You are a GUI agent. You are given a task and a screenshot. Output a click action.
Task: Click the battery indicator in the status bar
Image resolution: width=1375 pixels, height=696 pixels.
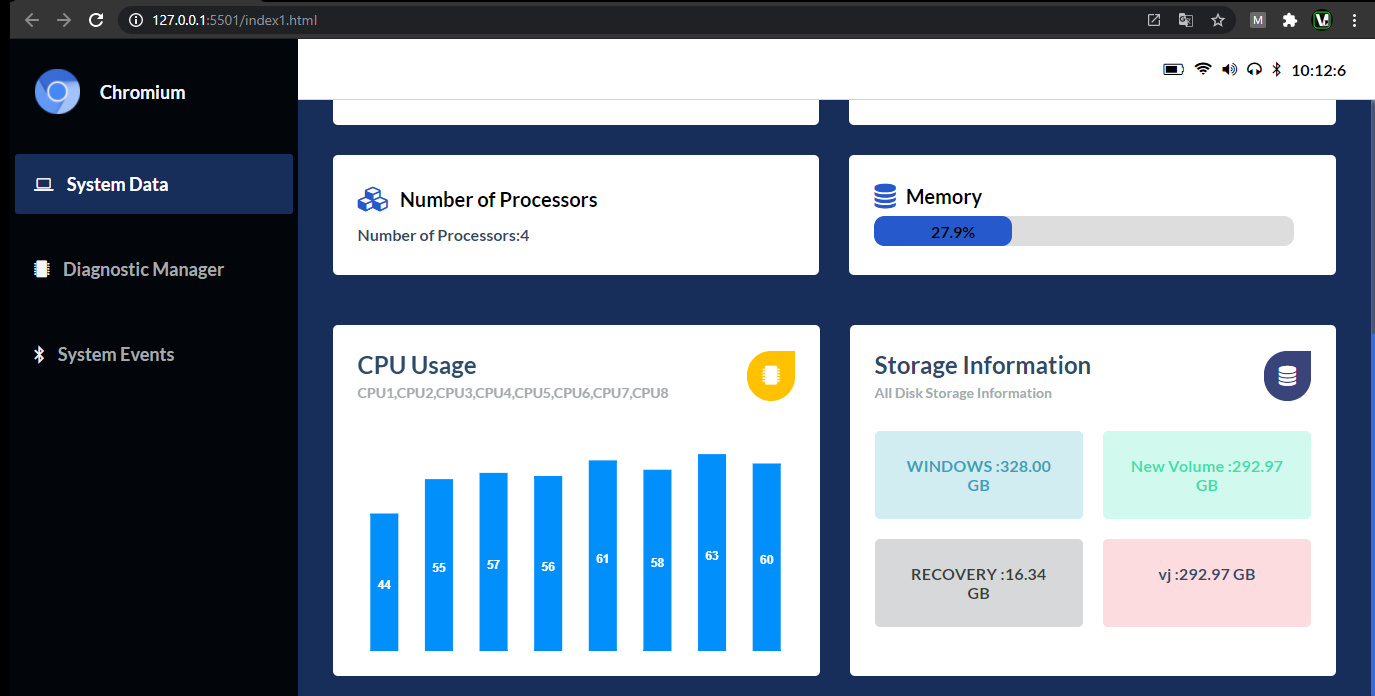(1173, 69)
